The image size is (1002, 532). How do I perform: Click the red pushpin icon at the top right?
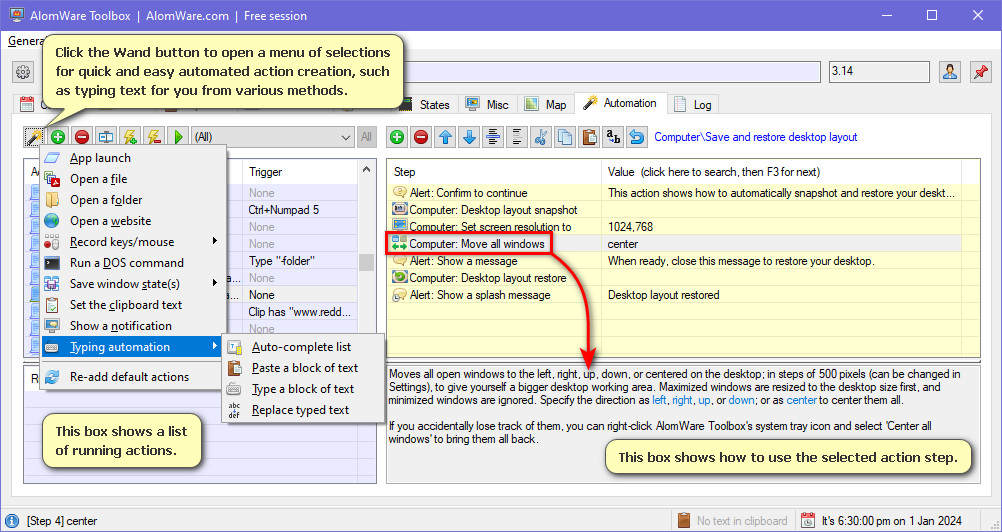click(x=978, y=72)
